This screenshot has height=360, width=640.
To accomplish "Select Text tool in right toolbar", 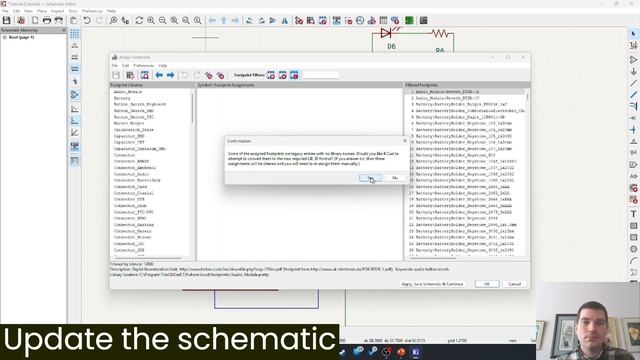I will point(633,214).
